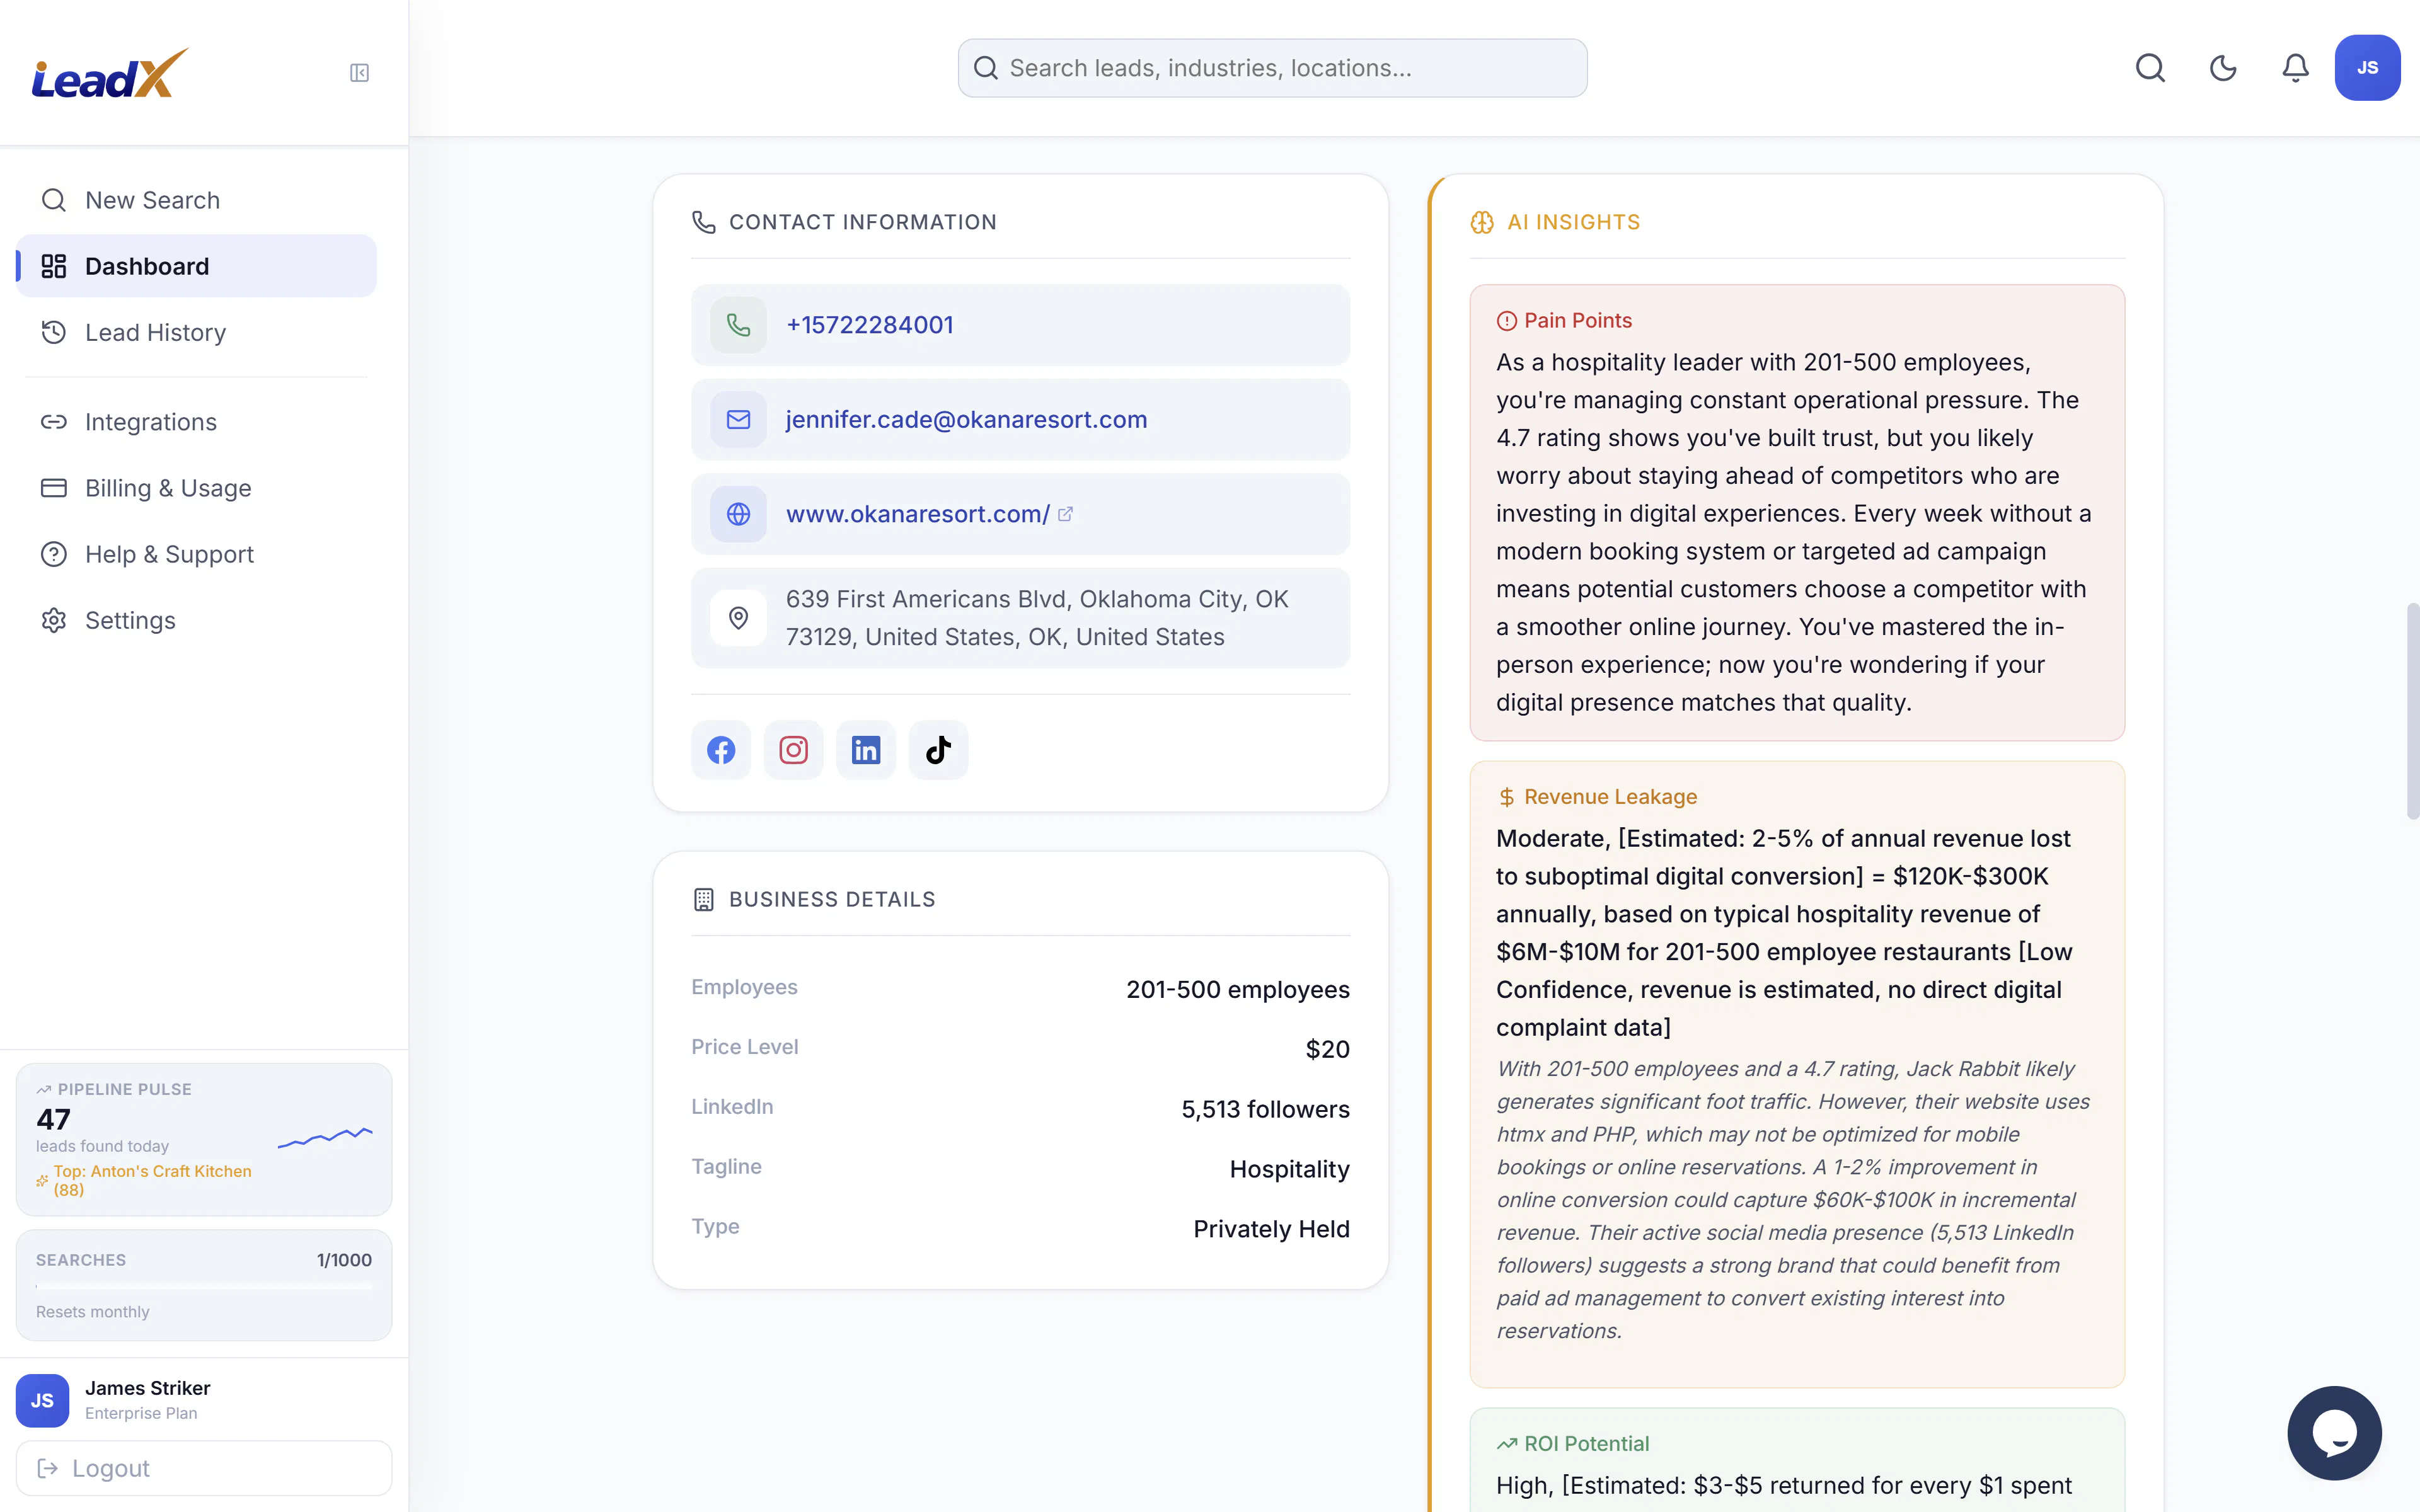Click the Pain Points heading
This screenshot has height=1512, width=2420.
pyautogui.click(x=1578, y=321)
